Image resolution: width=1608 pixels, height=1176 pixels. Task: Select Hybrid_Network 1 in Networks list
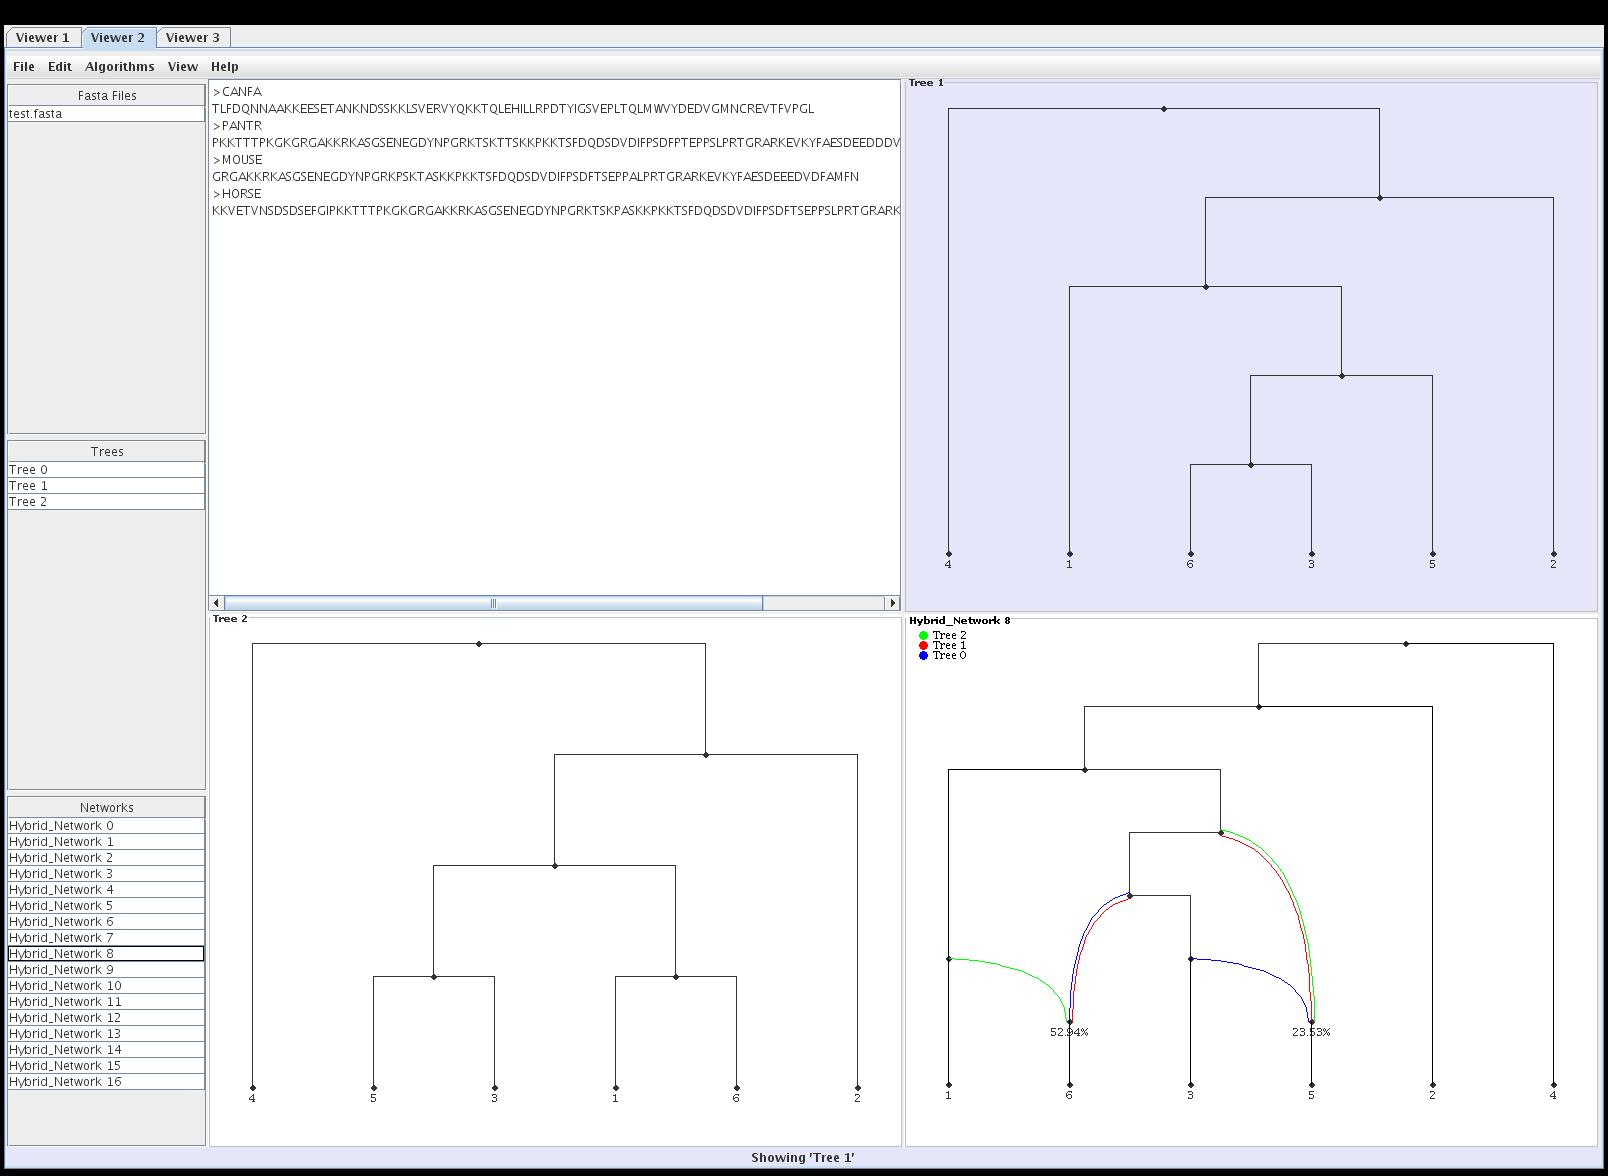click(106, 842)
